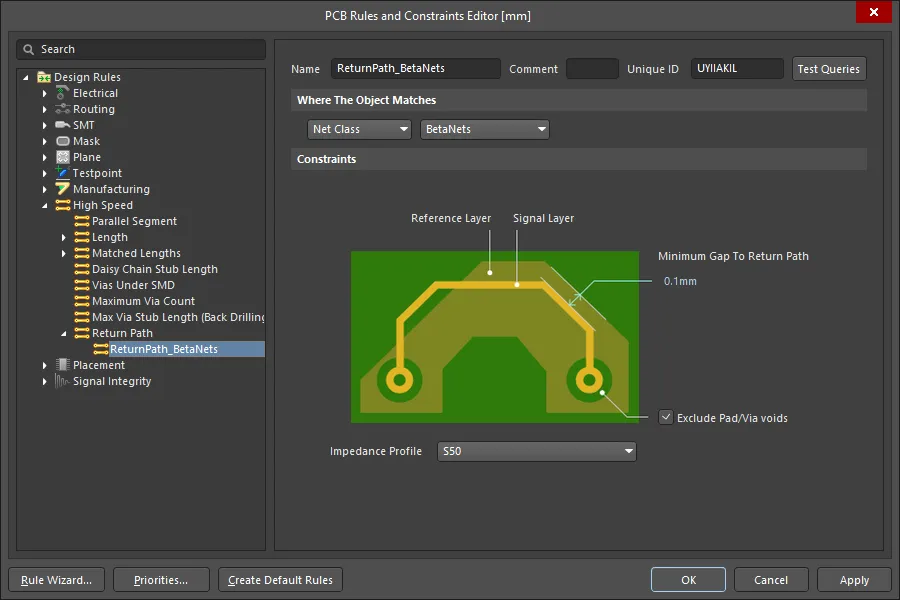The image size is (900, 600).
Task: Click the Electrical rules category icon
Action: tap(63, 93)
